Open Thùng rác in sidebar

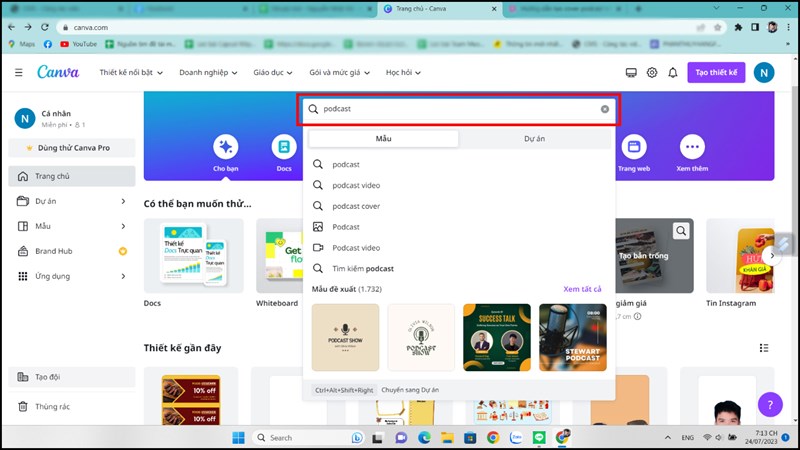(72, 407)
